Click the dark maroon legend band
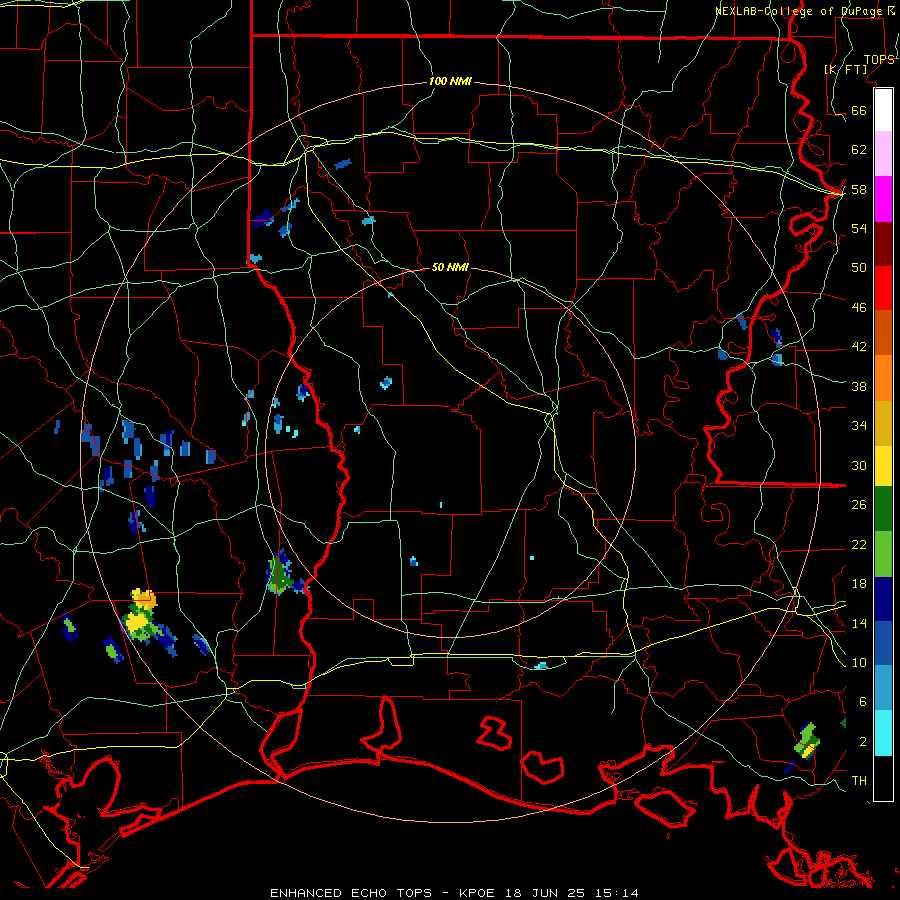 point(883,244)
